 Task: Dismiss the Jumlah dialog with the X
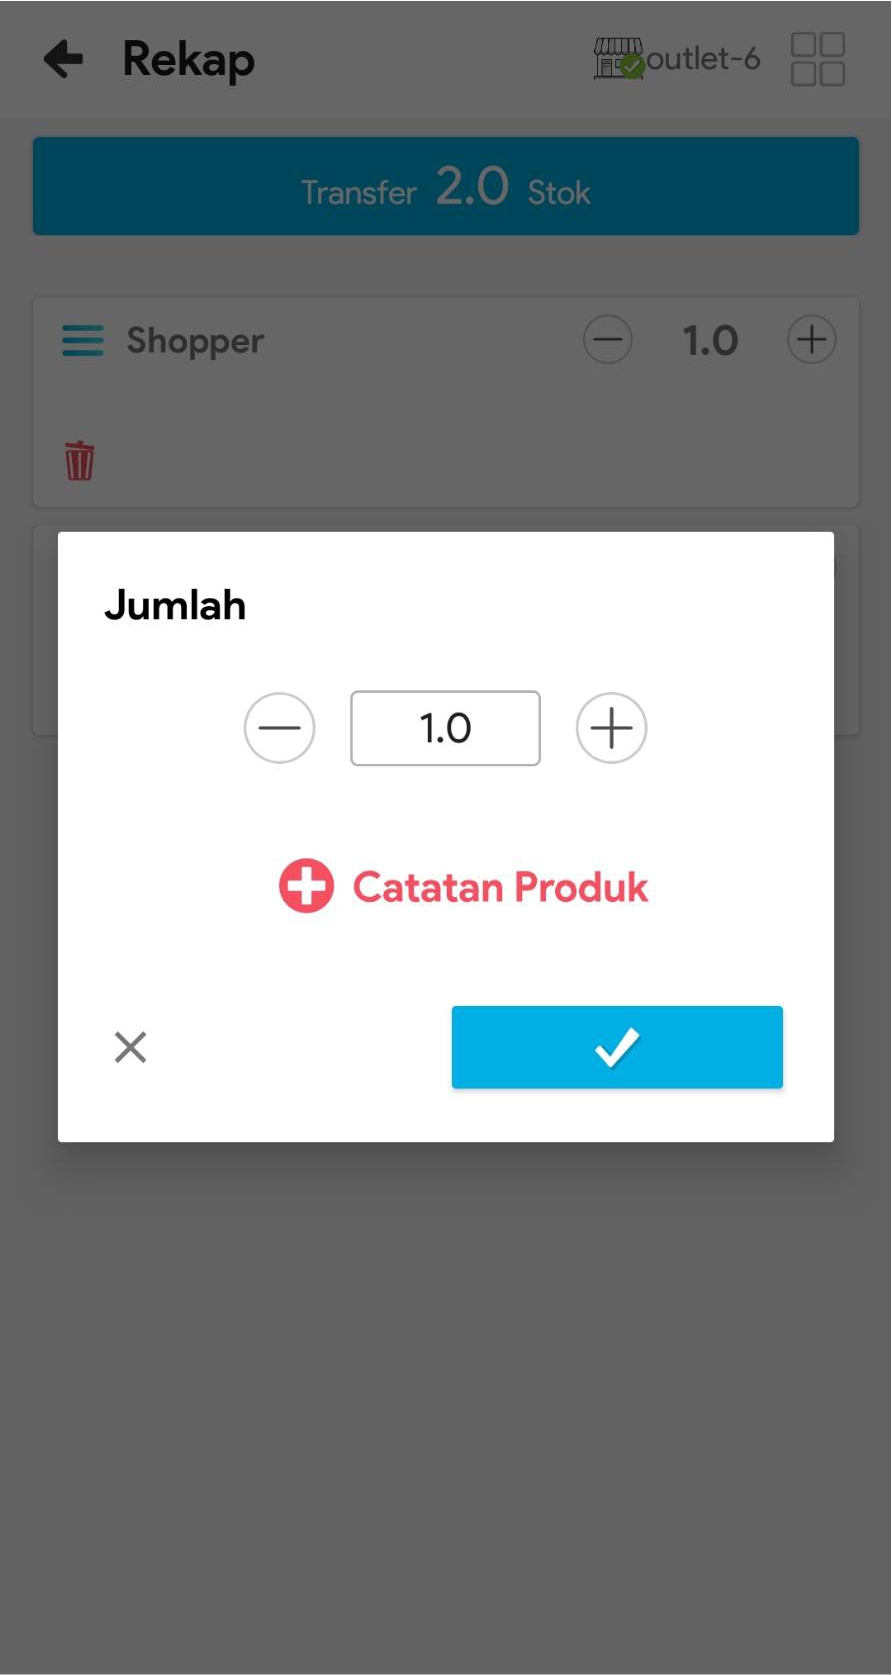point(131,1047)
